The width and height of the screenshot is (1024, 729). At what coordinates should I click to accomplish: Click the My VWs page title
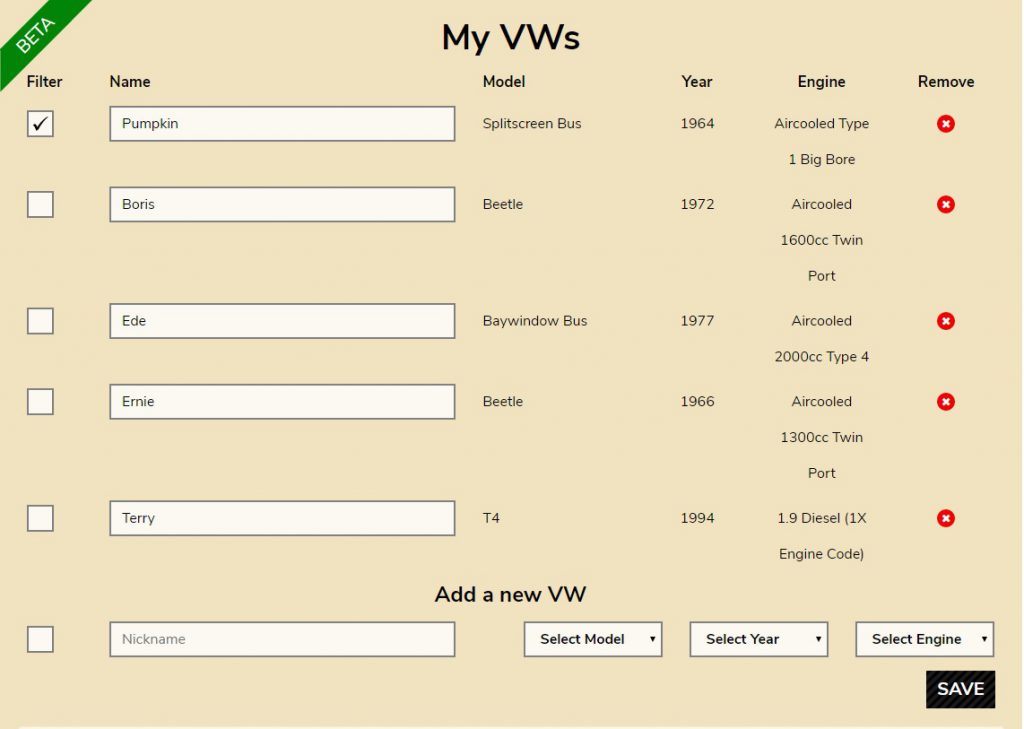pyautogui.click(x=511, y=37)
